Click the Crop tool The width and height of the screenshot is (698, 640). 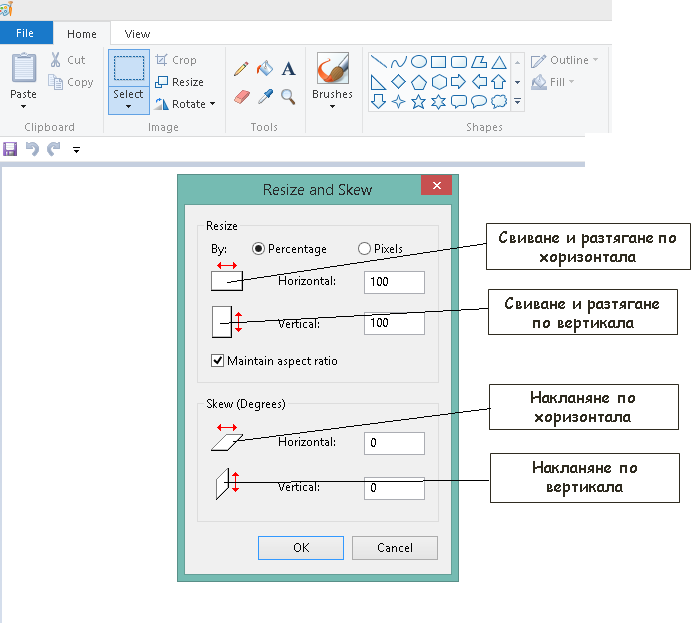click(177, 60)
